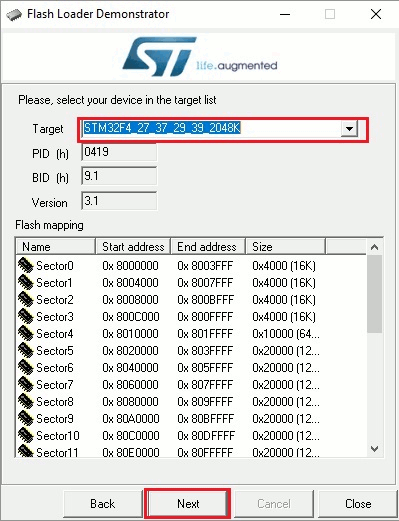Proceed with the Next button

[188, 504]
